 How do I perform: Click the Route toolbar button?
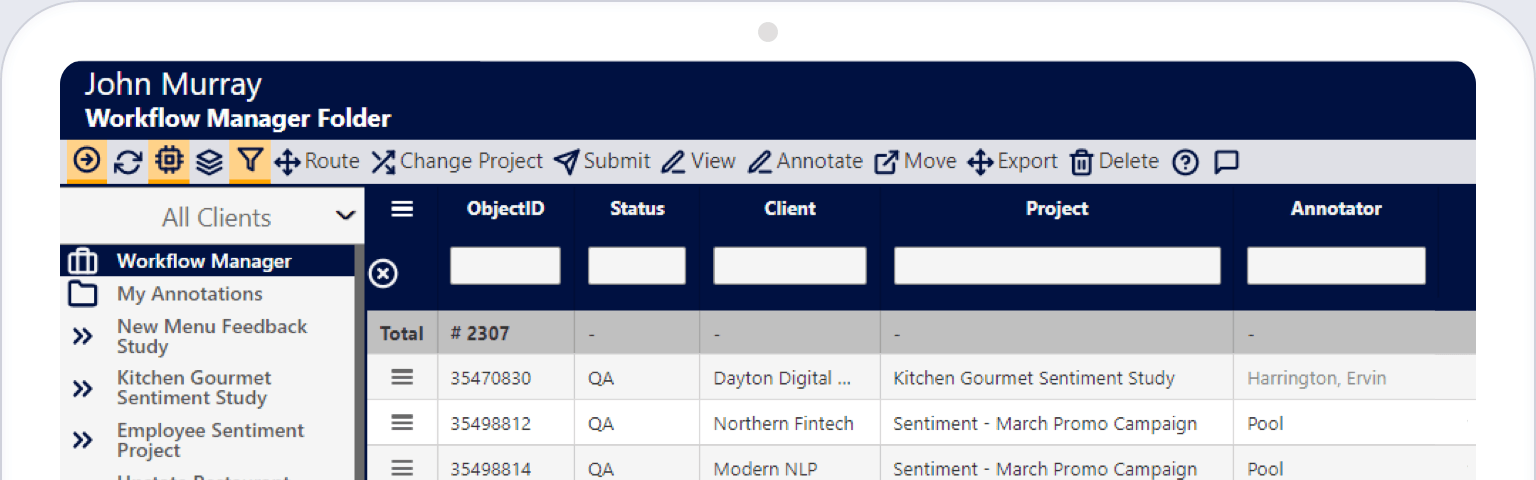[317, 162]
